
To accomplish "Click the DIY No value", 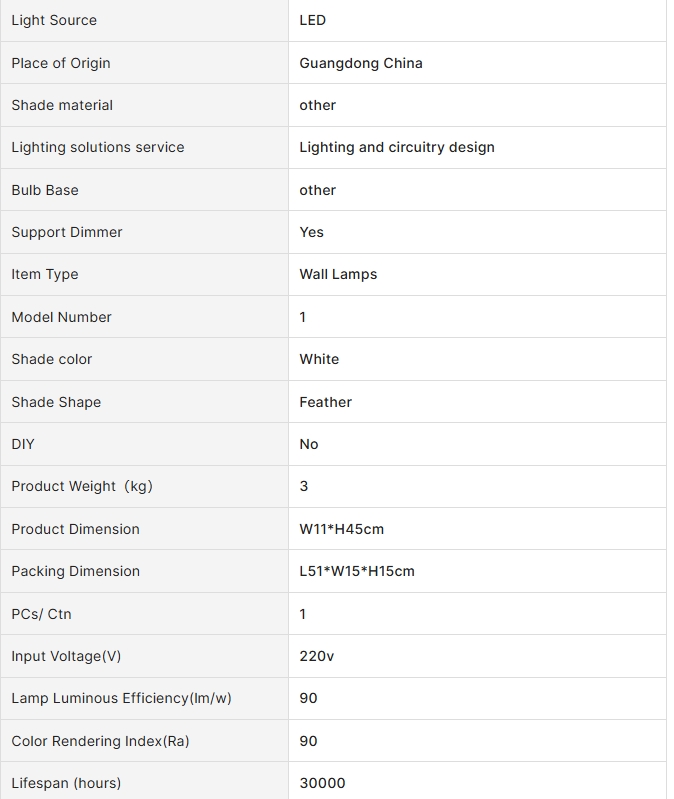I will 309,444.
